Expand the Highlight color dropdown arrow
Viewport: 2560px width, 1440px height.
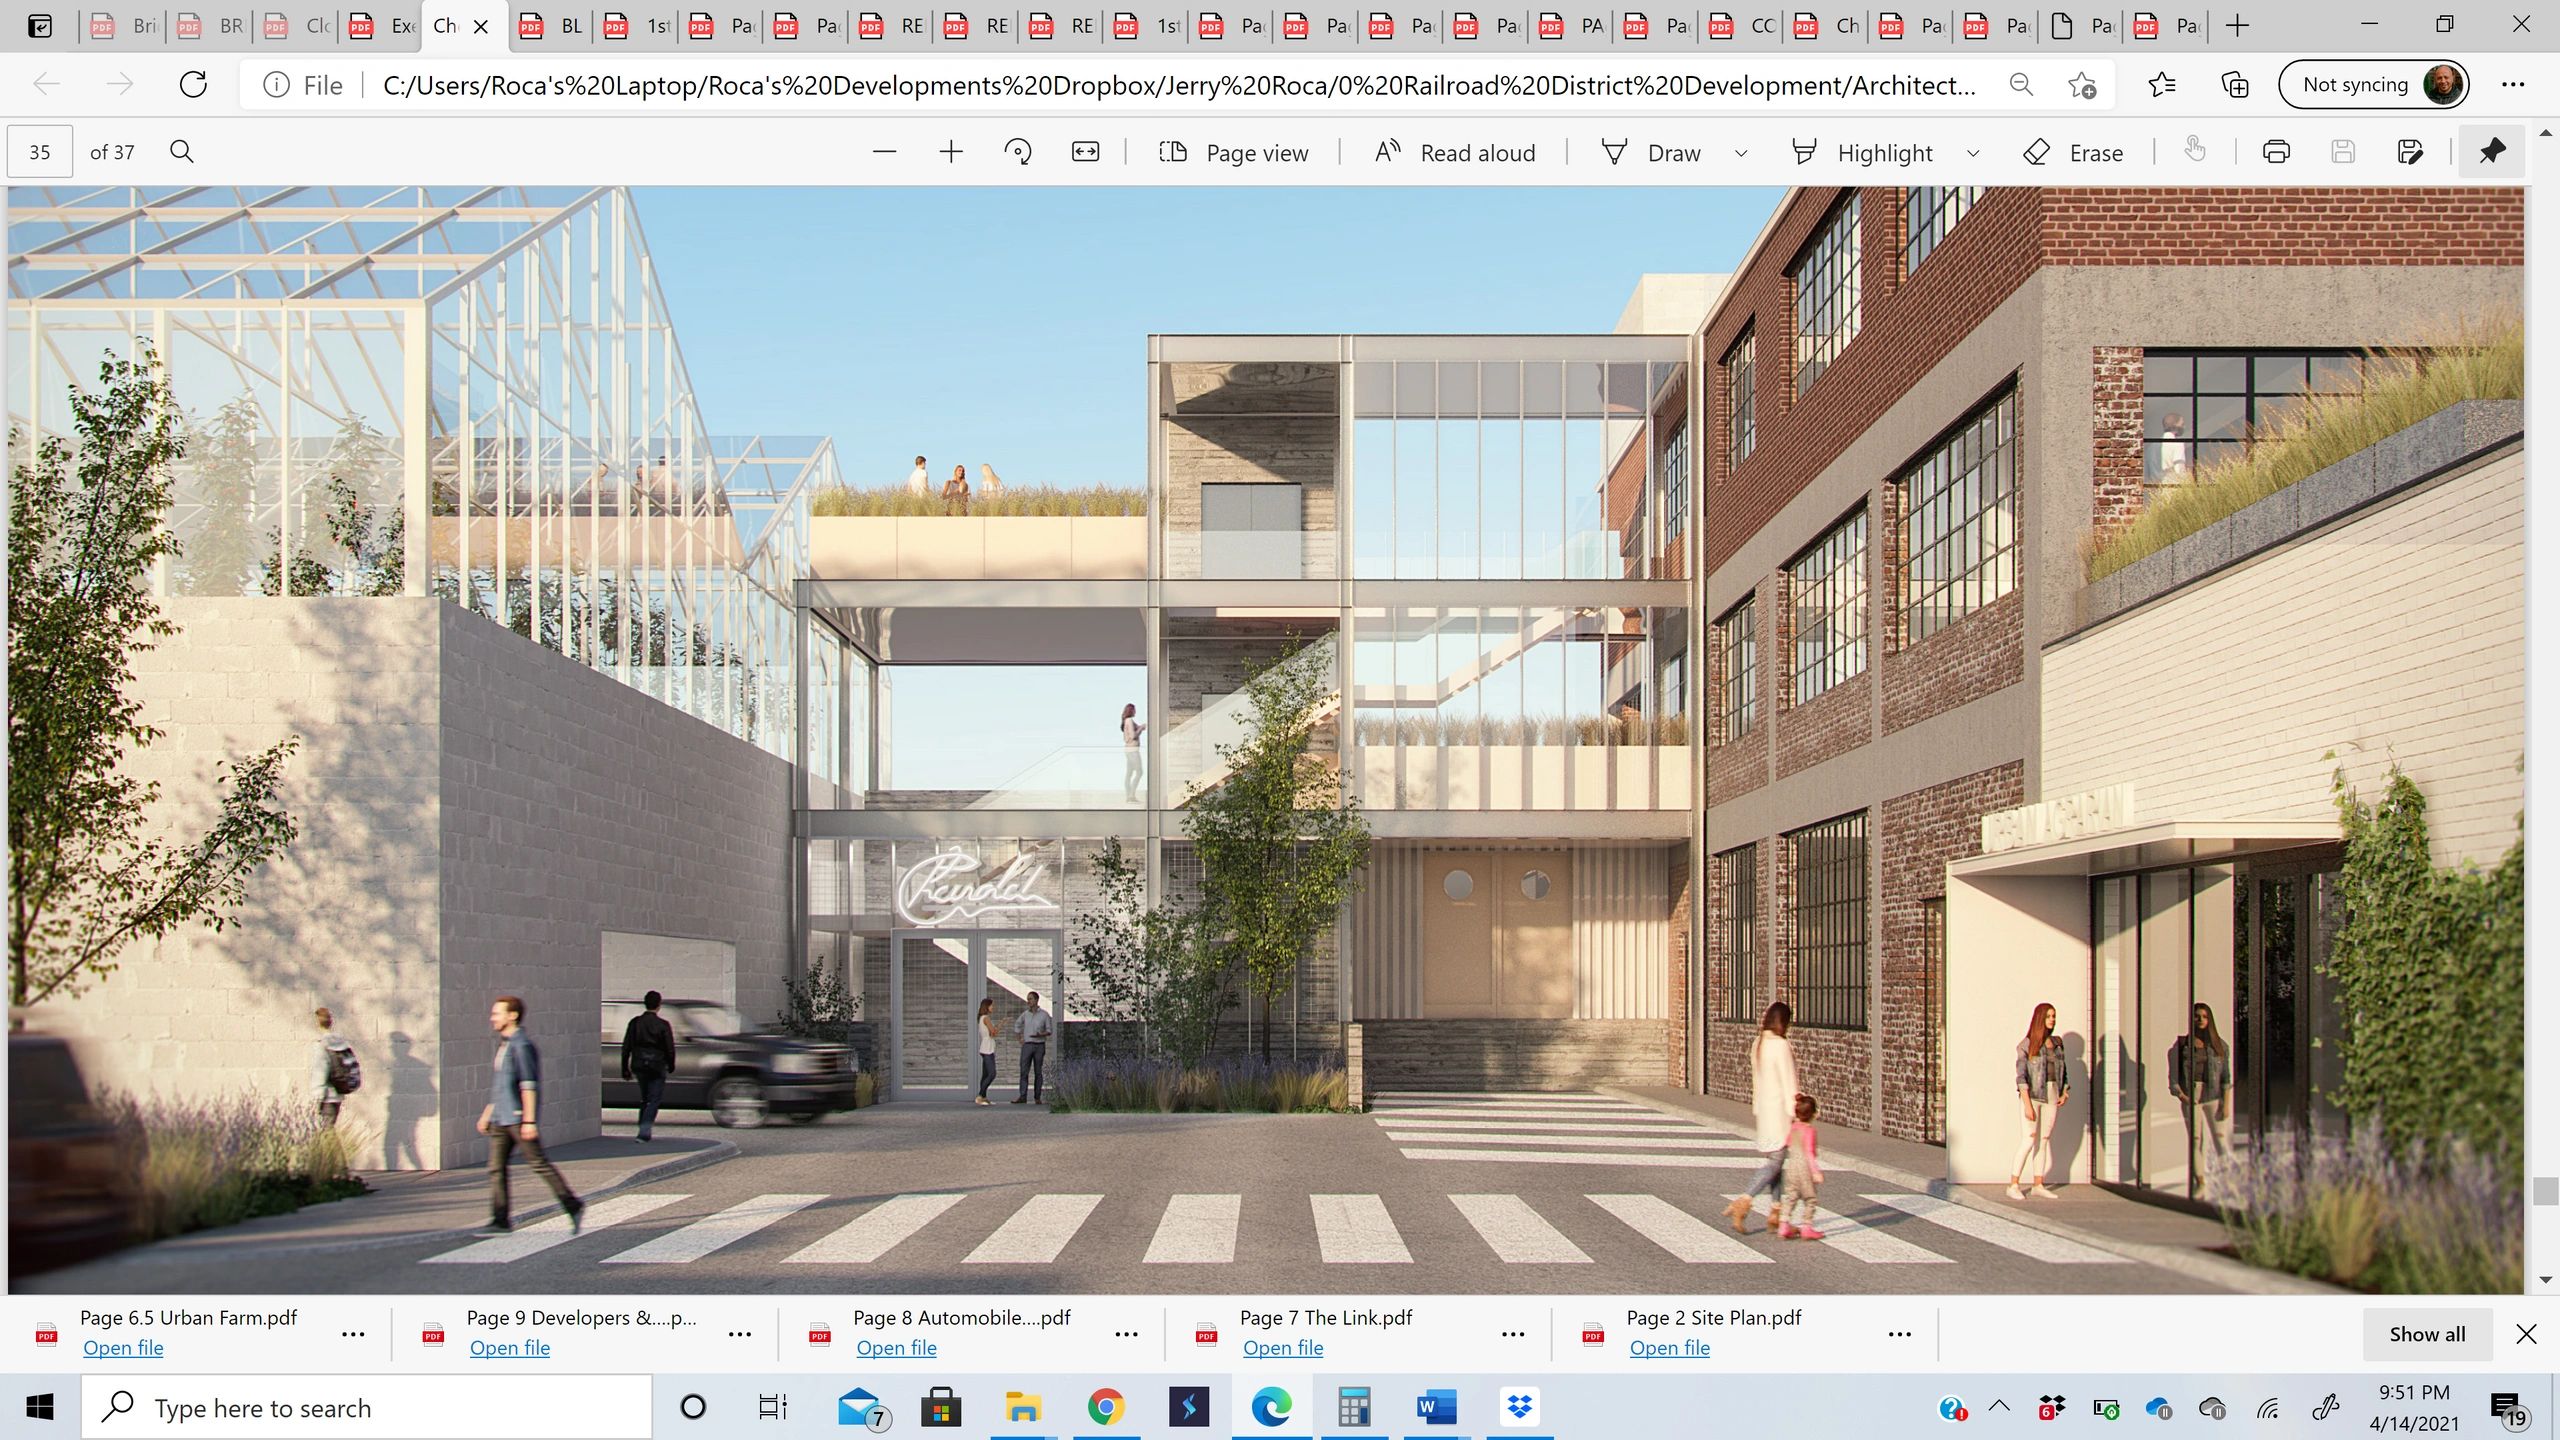(1973, 153)
